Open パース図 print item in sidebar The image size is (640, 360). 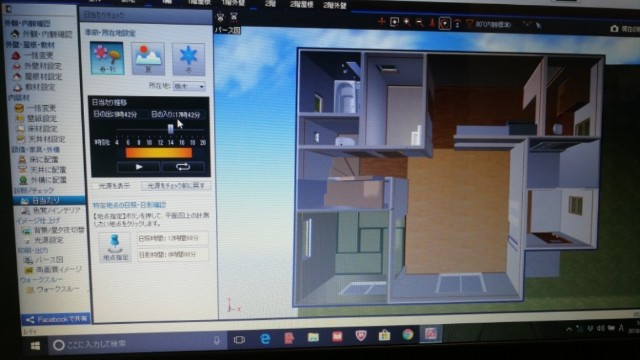coord(44,260)
